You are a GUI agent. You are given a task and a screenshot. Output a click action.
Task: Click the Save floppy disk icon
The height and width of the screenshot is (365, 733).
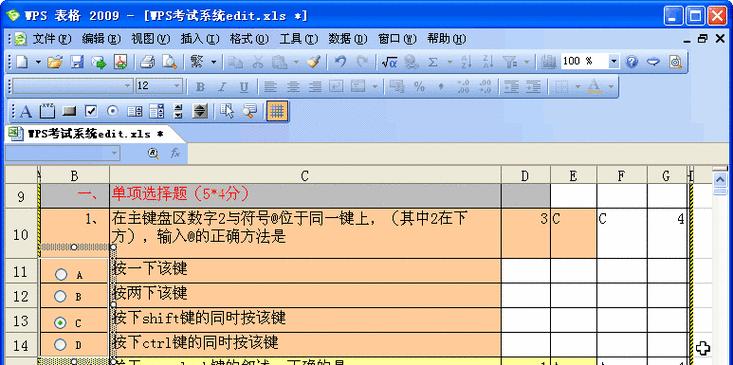tap(77, 62)
